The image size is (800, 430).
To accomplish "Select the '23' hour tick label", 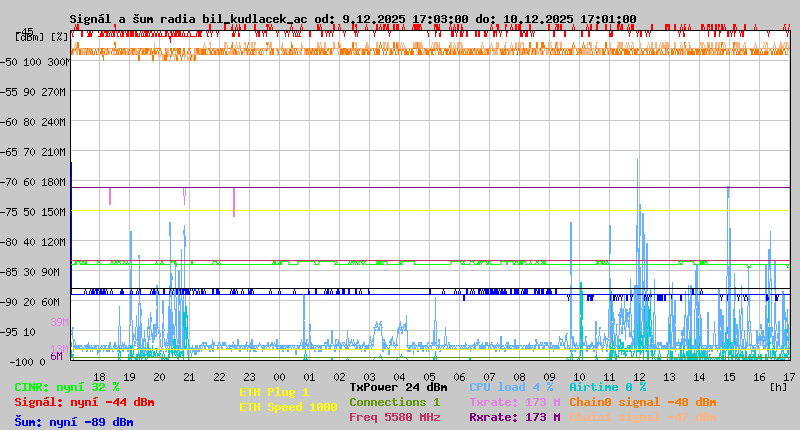I will pyautogui.click(x=249, y=377).
